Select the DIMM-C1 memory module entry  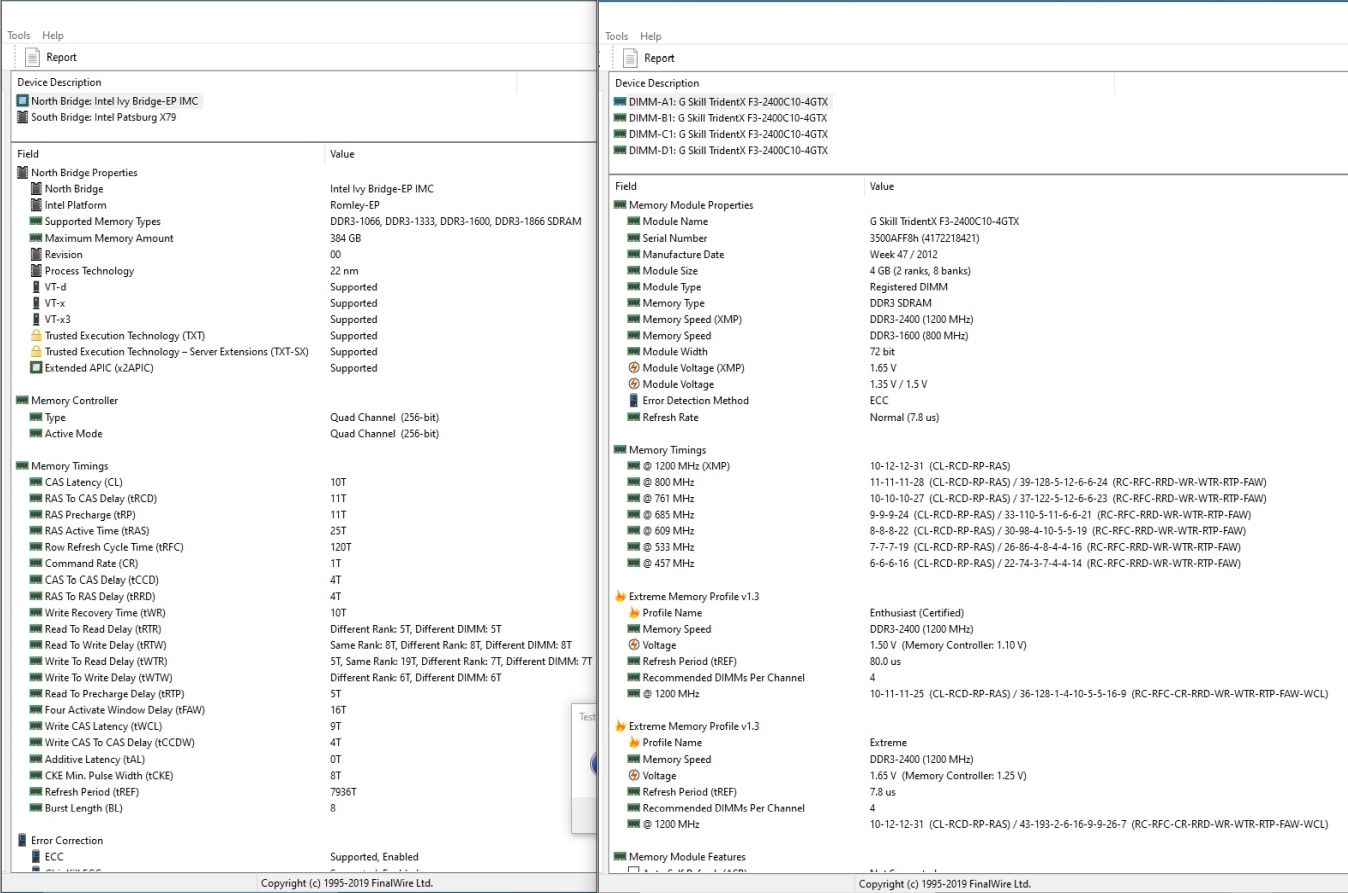tap(720, 134)
